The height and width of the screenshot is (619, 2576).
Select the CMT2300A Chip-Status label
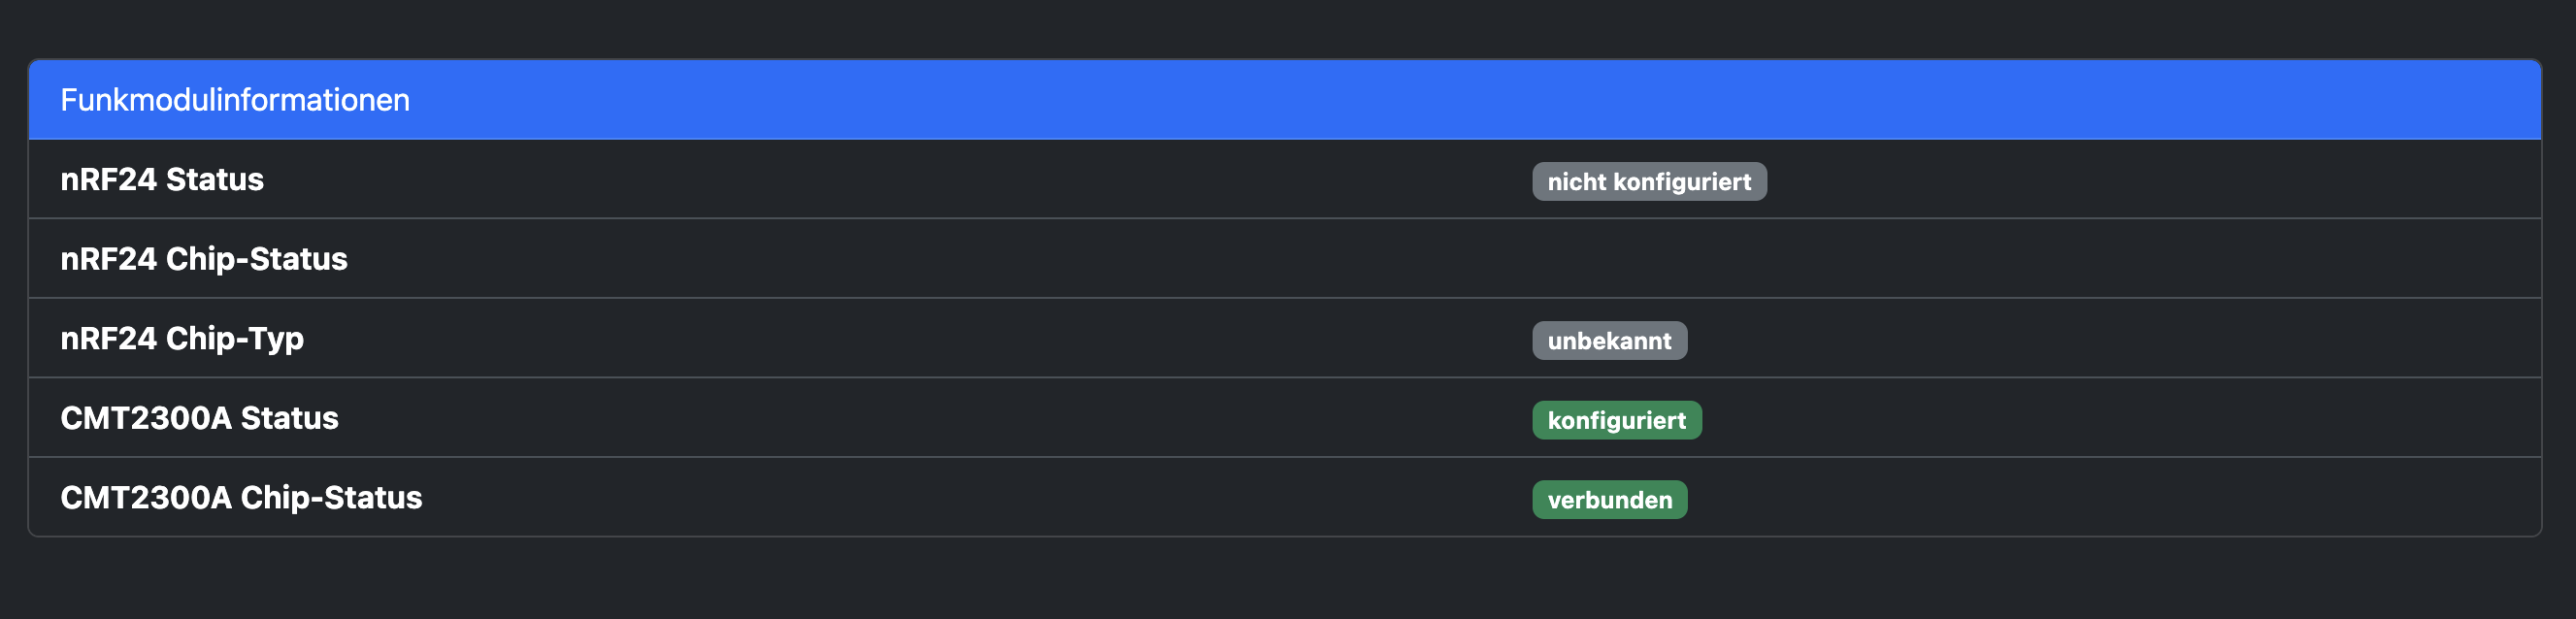(241, 497)
